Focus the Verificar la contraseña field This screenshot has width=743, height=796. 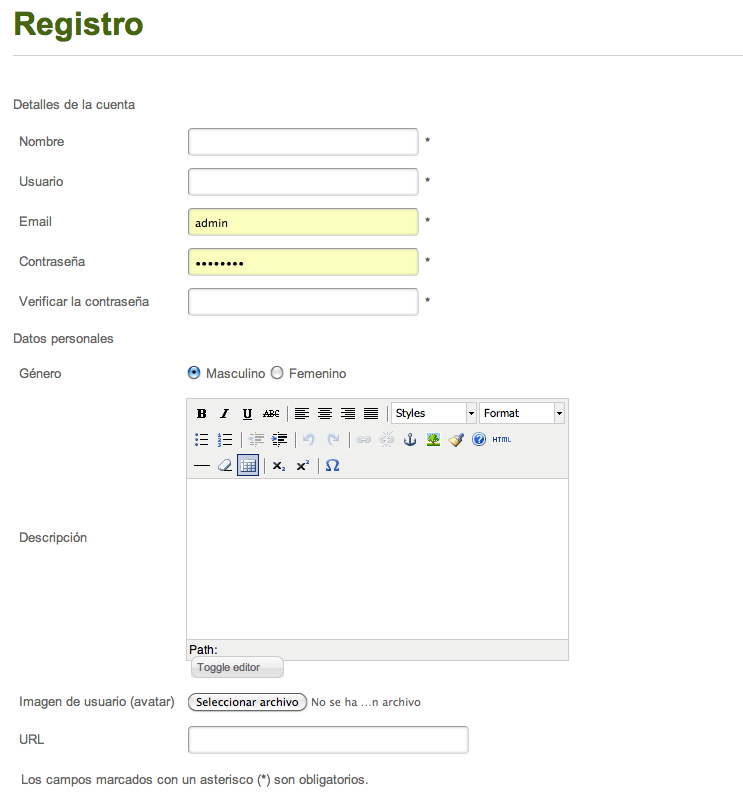[x=303, y=302]
